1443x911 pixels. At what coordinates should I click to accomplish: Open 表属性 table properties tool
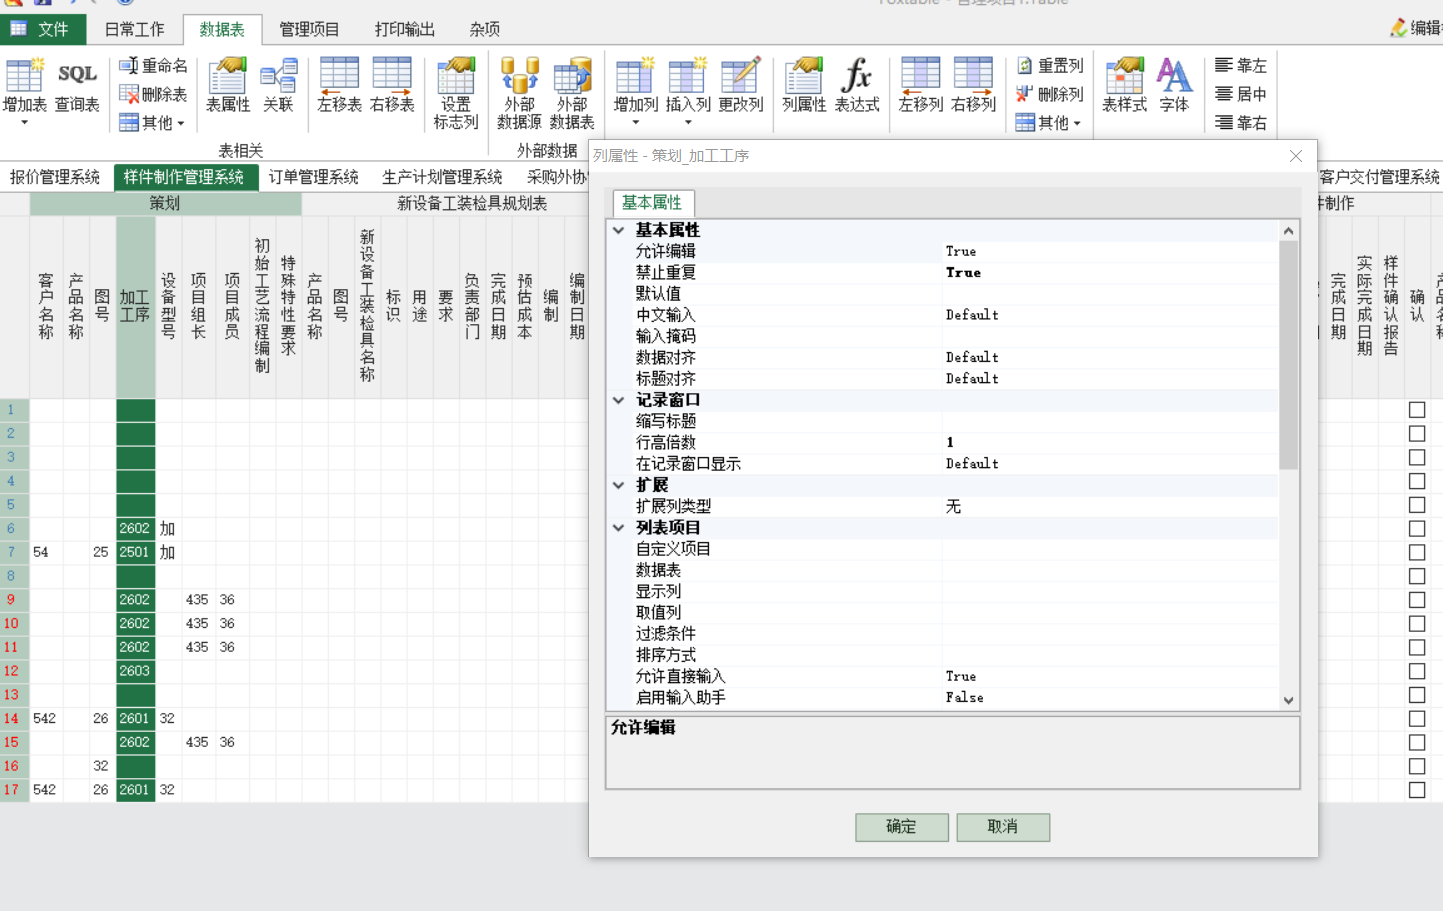coord(227,86)
